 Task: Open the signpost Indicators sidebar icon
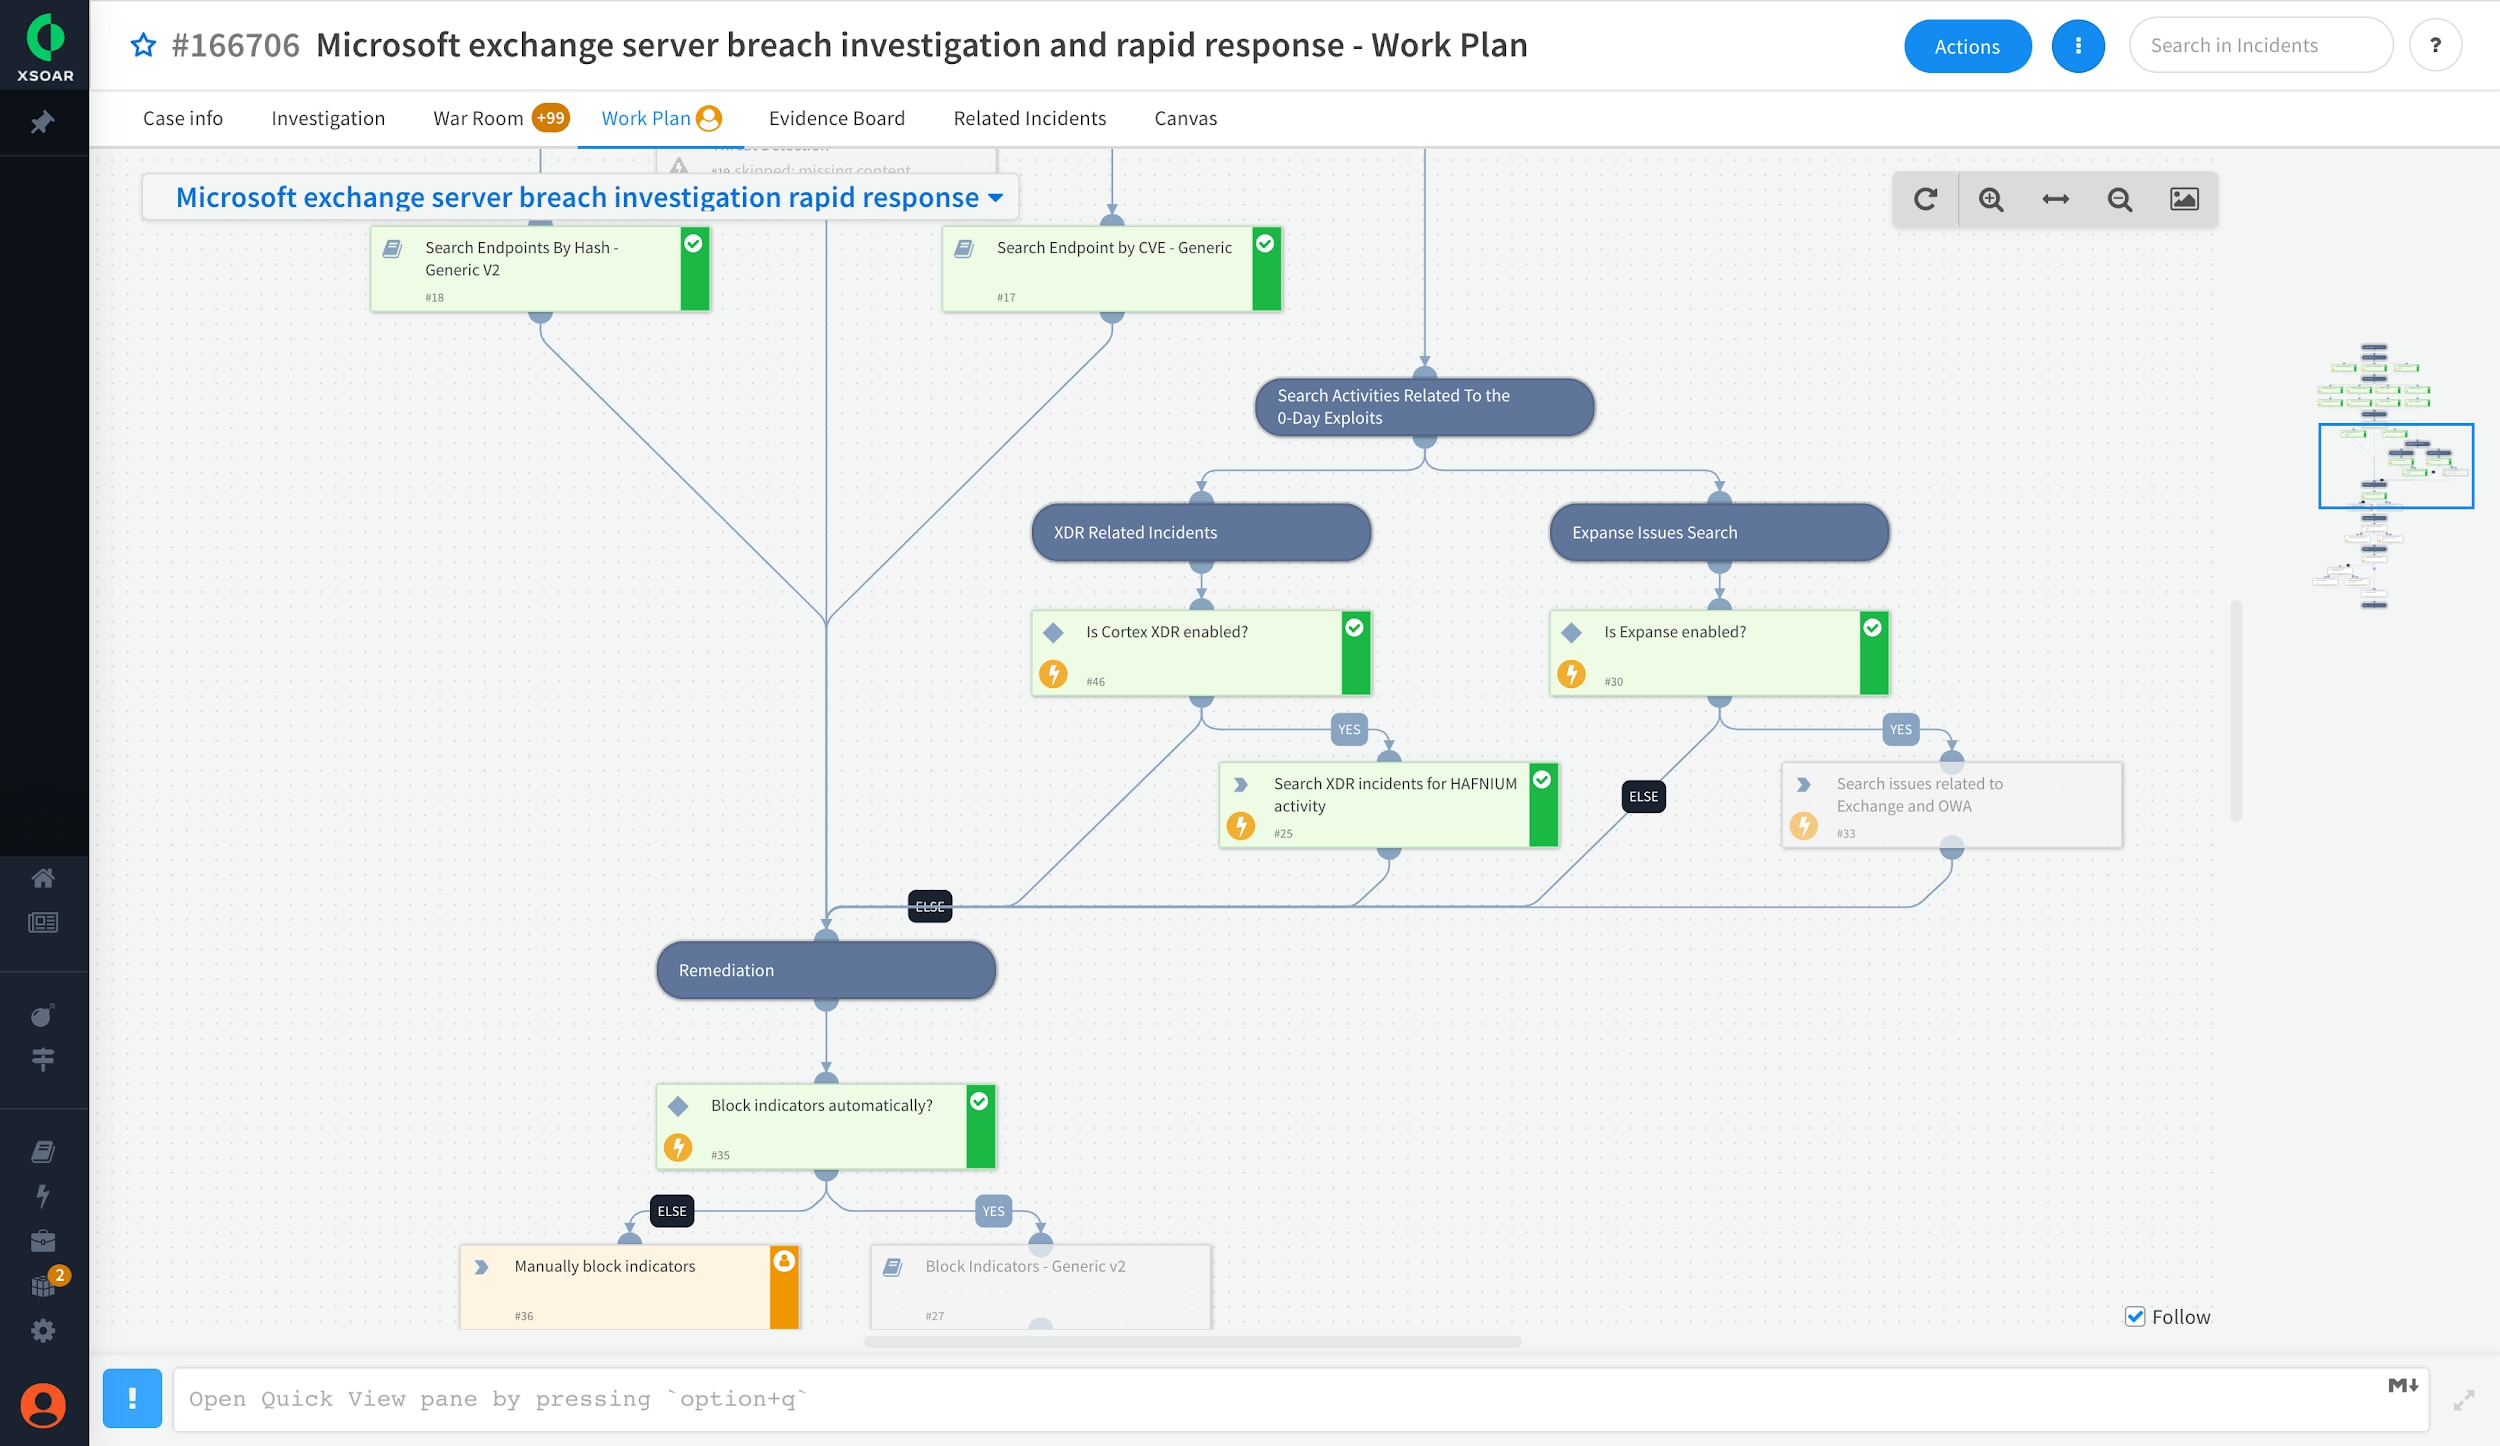point(43,1059)
